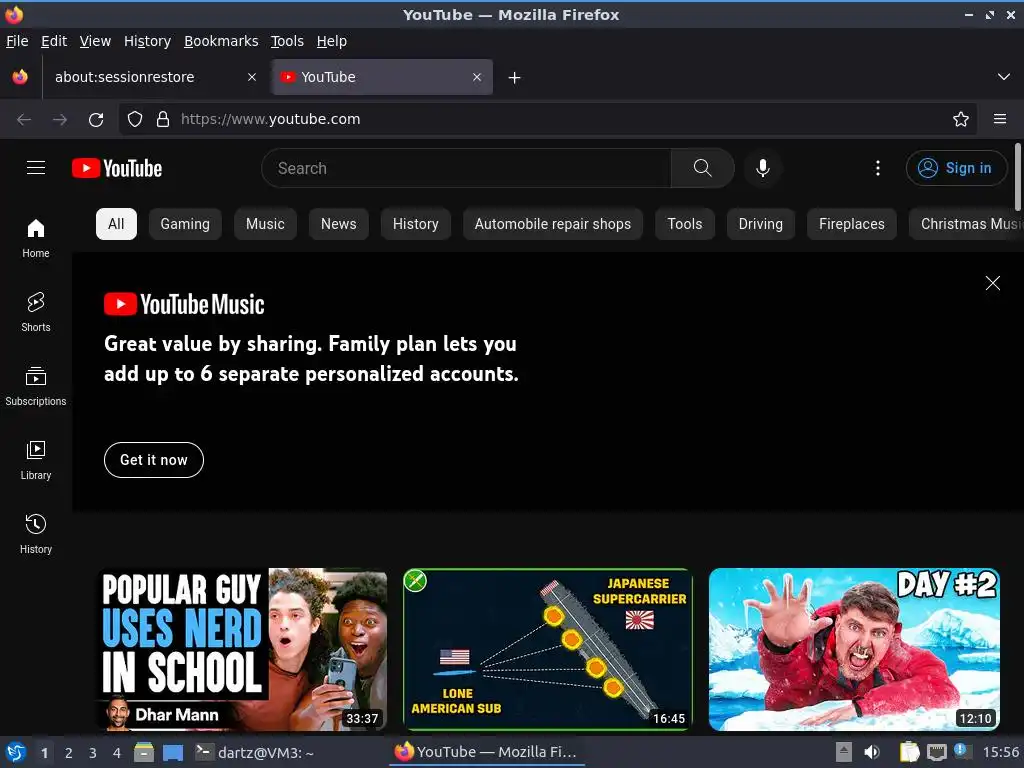This screenshot has height=768, width=1024.
Task: Open the Bookmarks menu
Action: (221, 41)
